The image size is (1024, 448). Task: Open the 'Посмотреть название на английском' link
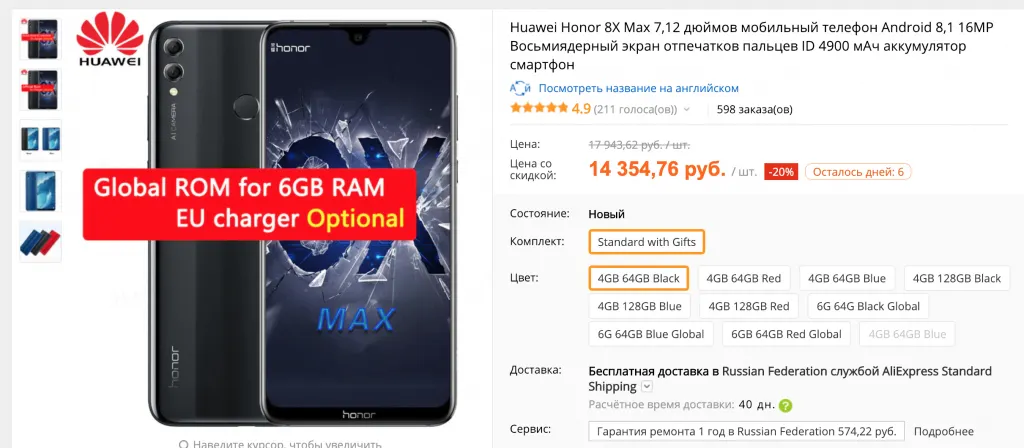click(x=639, y=88)
